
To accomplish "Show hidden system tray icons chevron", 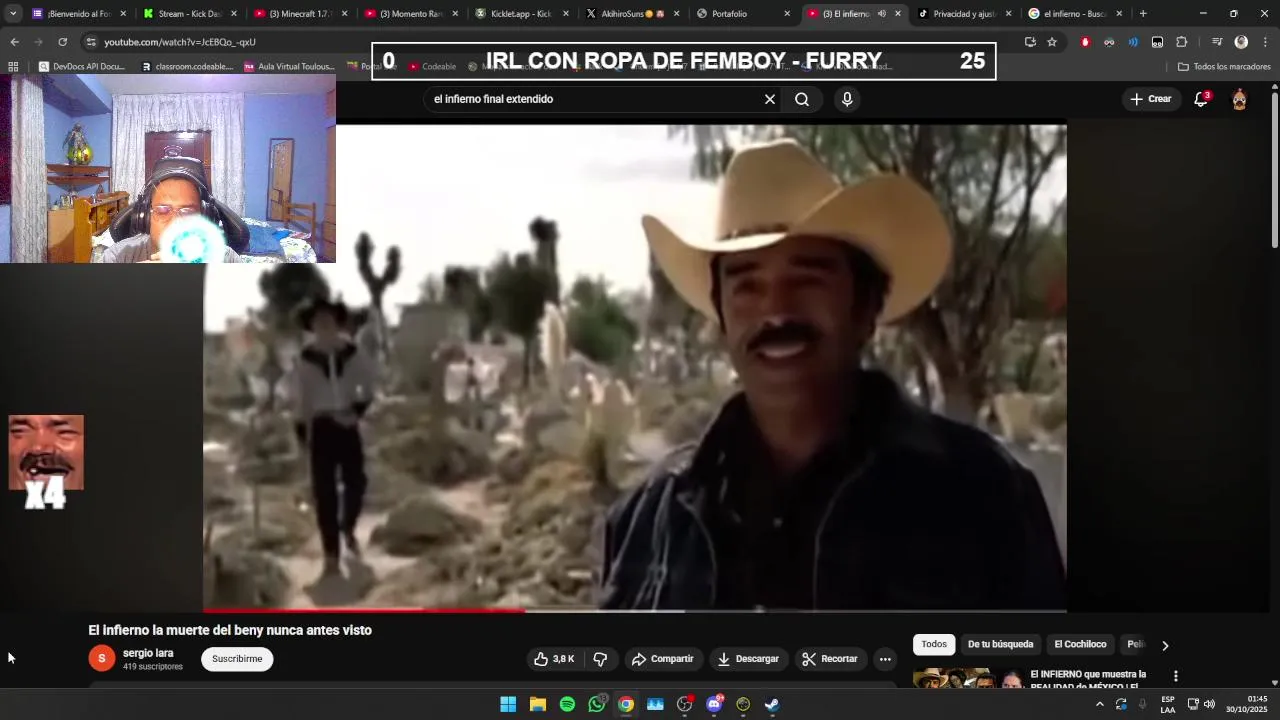I will click(1100, 704).
